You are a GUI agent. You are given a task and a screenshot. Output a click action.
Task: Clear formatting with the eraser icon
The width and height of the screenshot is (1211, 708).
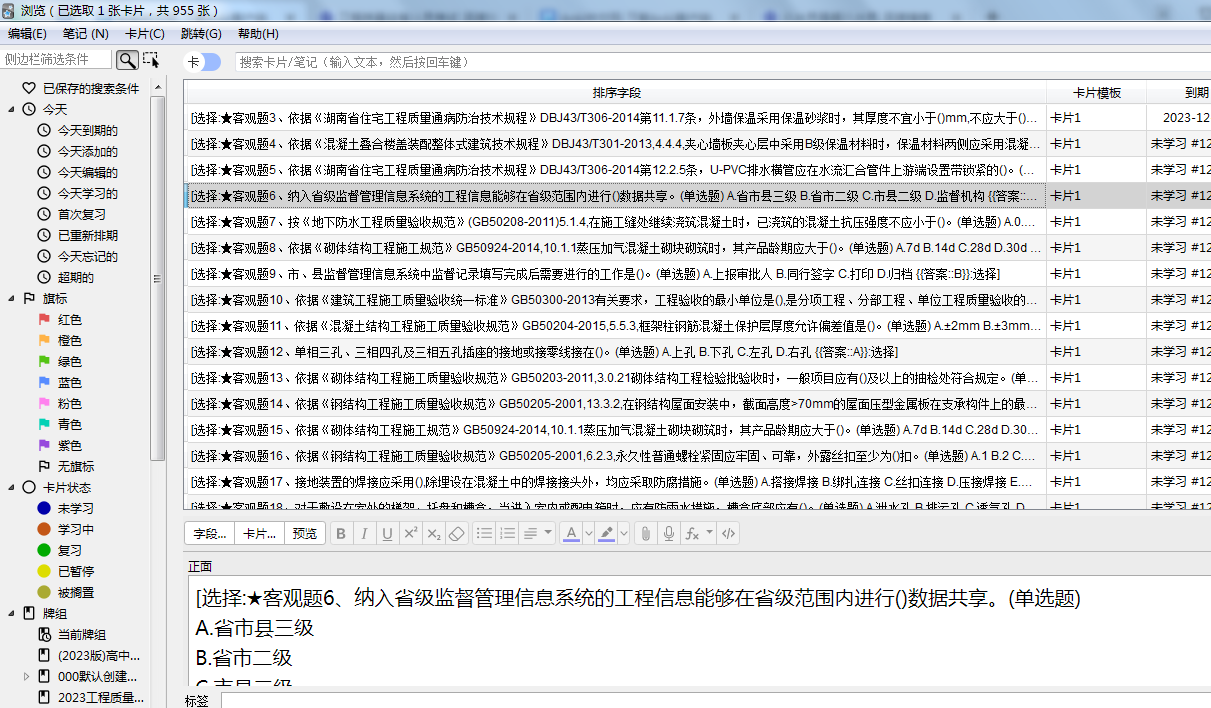click(x=456, y=534)
